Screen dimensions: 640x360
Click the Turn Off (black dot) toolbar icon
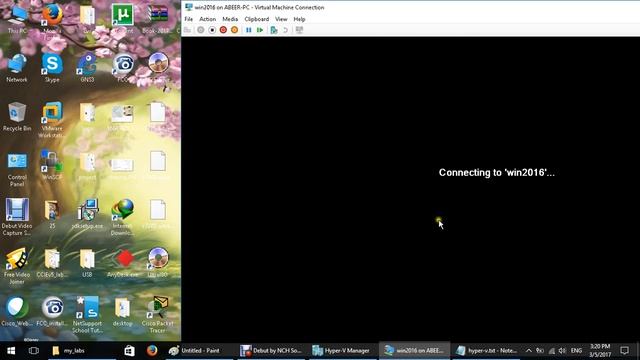tap(212, 30)
